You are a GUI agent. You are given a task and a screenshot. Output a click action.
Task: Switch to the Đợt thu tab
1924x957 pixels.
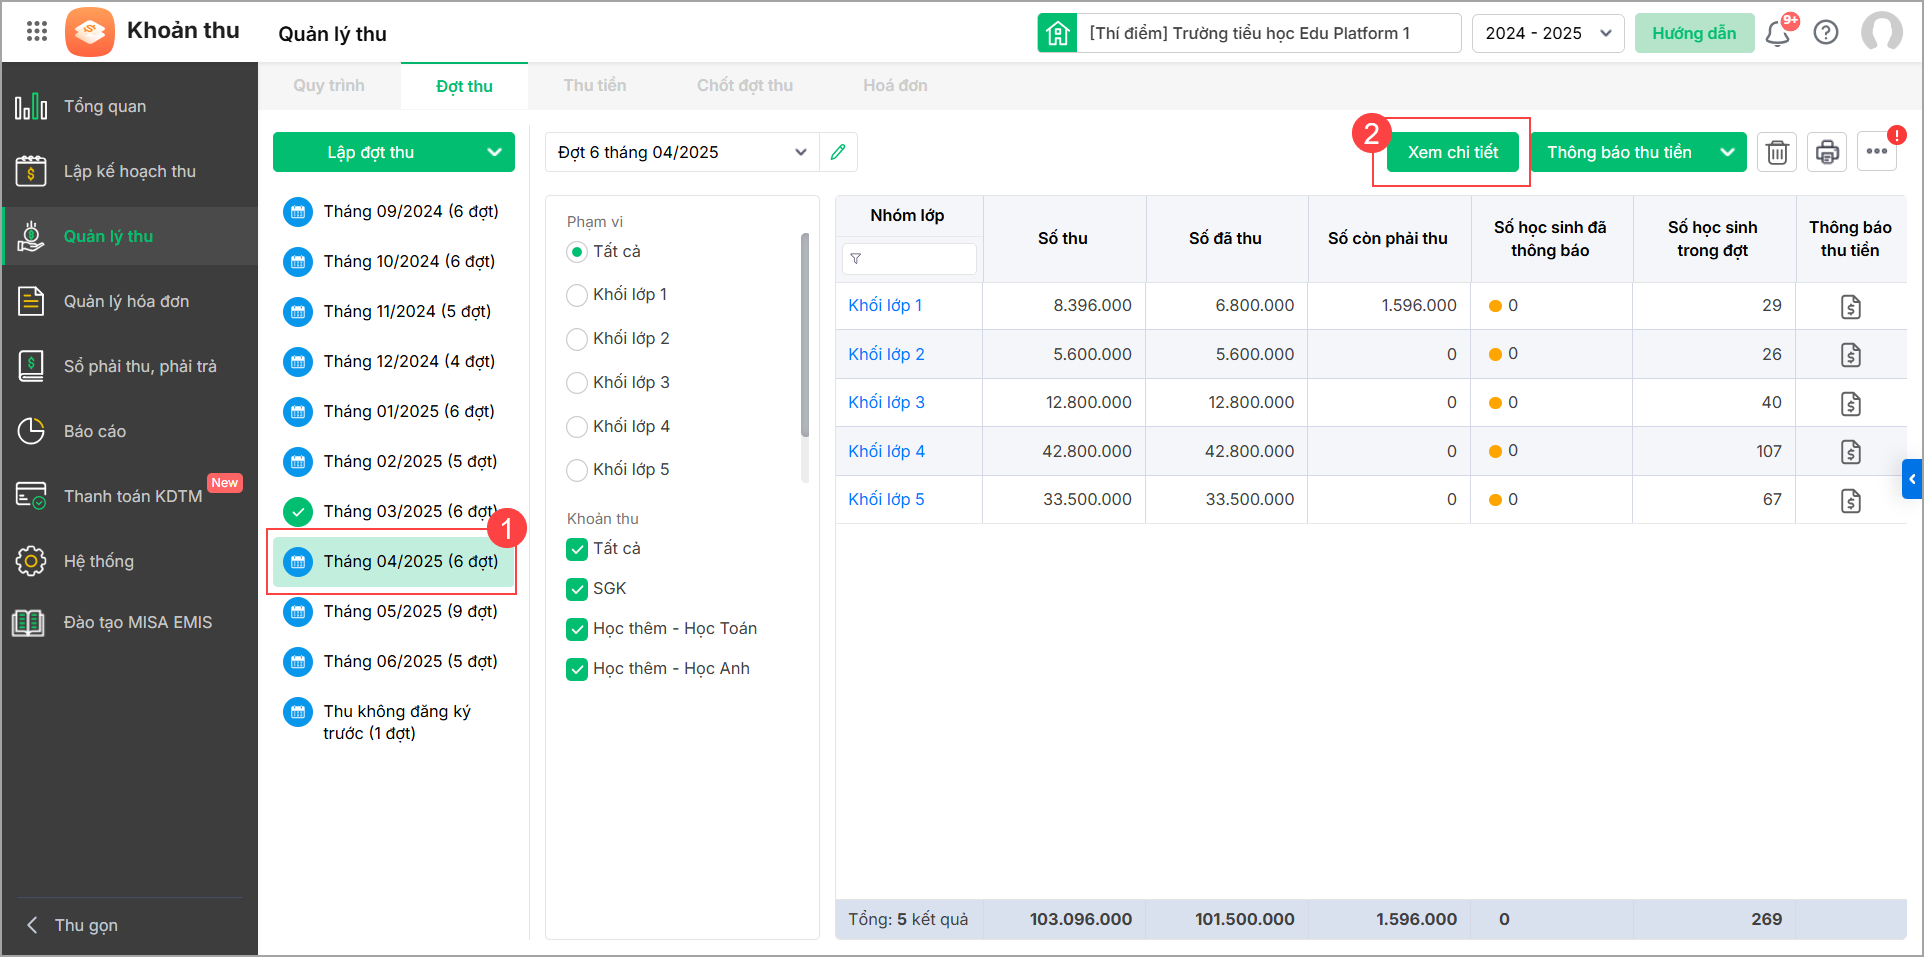[x=464, y=86]
